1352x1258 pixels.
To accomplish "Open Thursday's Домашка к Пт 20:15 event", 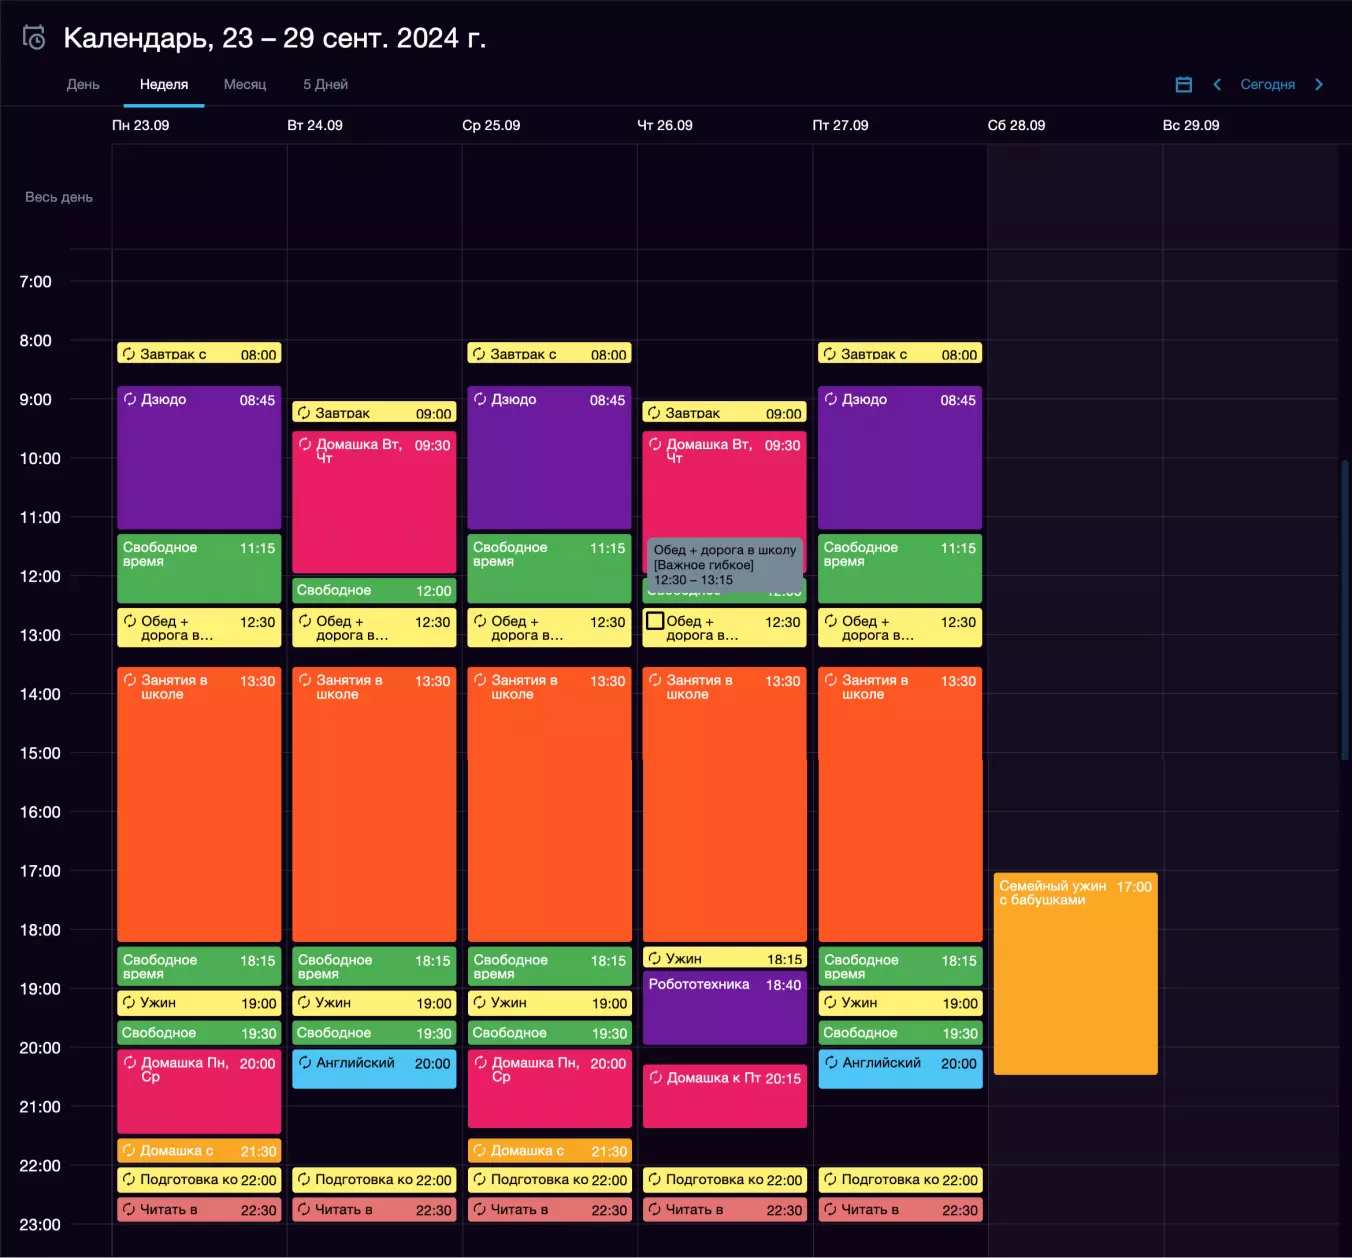I will [724, 1097].
